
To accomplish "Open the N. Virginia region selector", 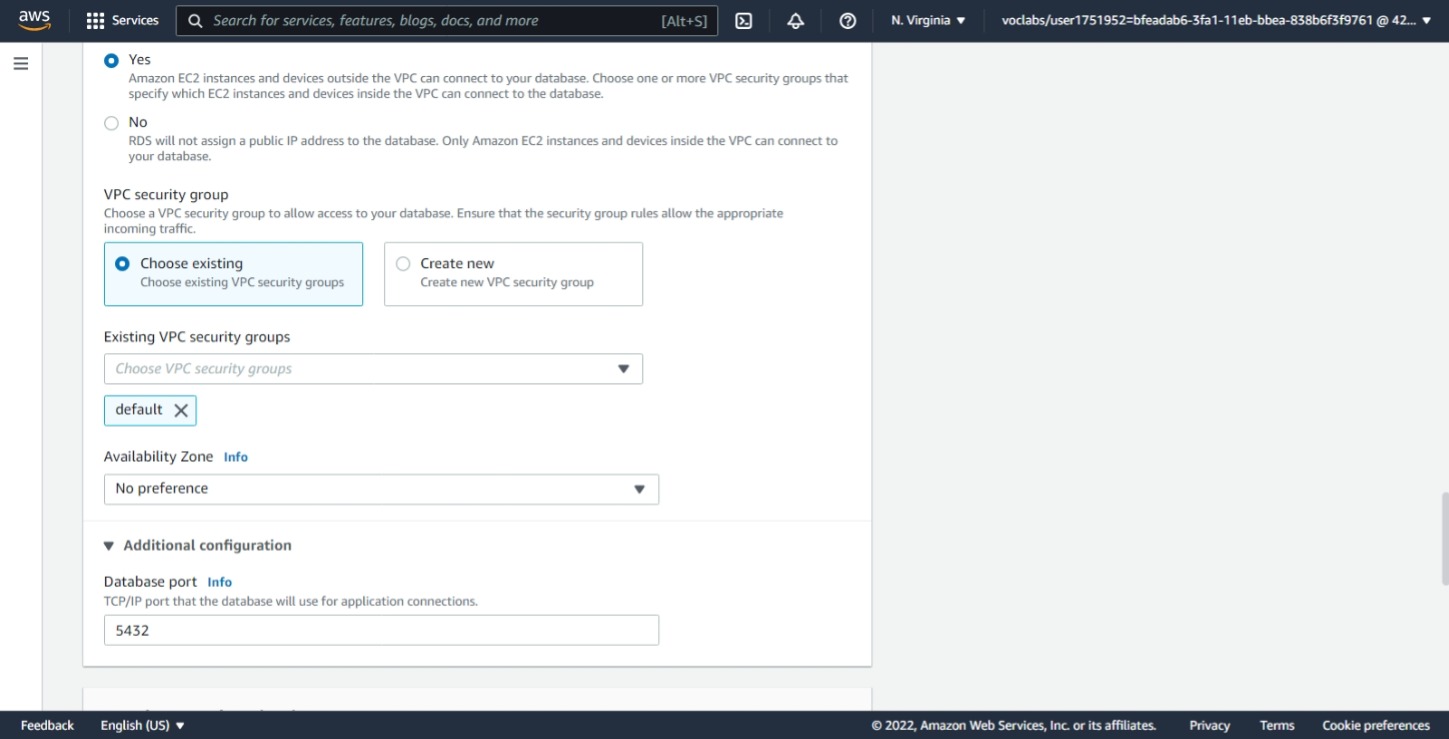I will coord(926,19).
